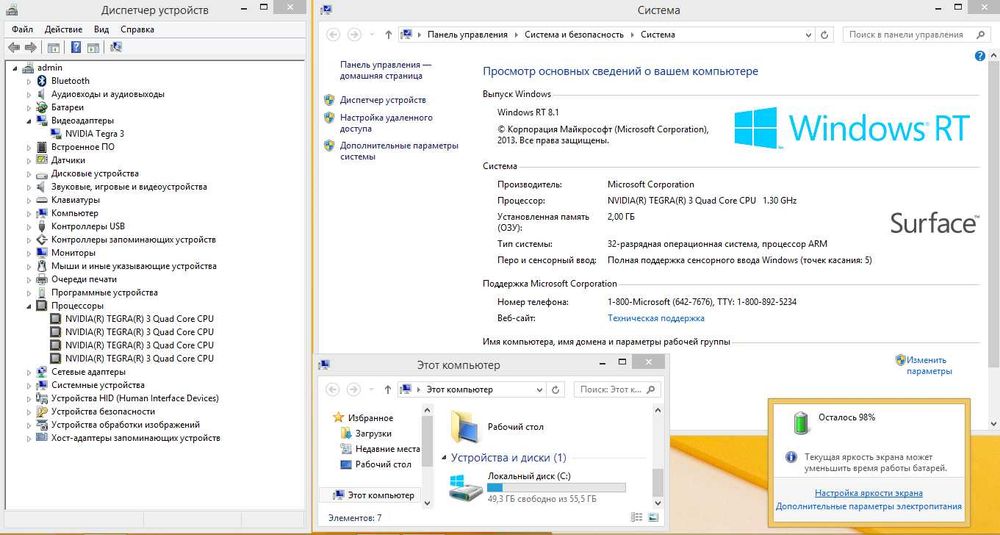Click Панель управления breadcrumb
Screen dimensions: 1000x535
click(467, 35)
